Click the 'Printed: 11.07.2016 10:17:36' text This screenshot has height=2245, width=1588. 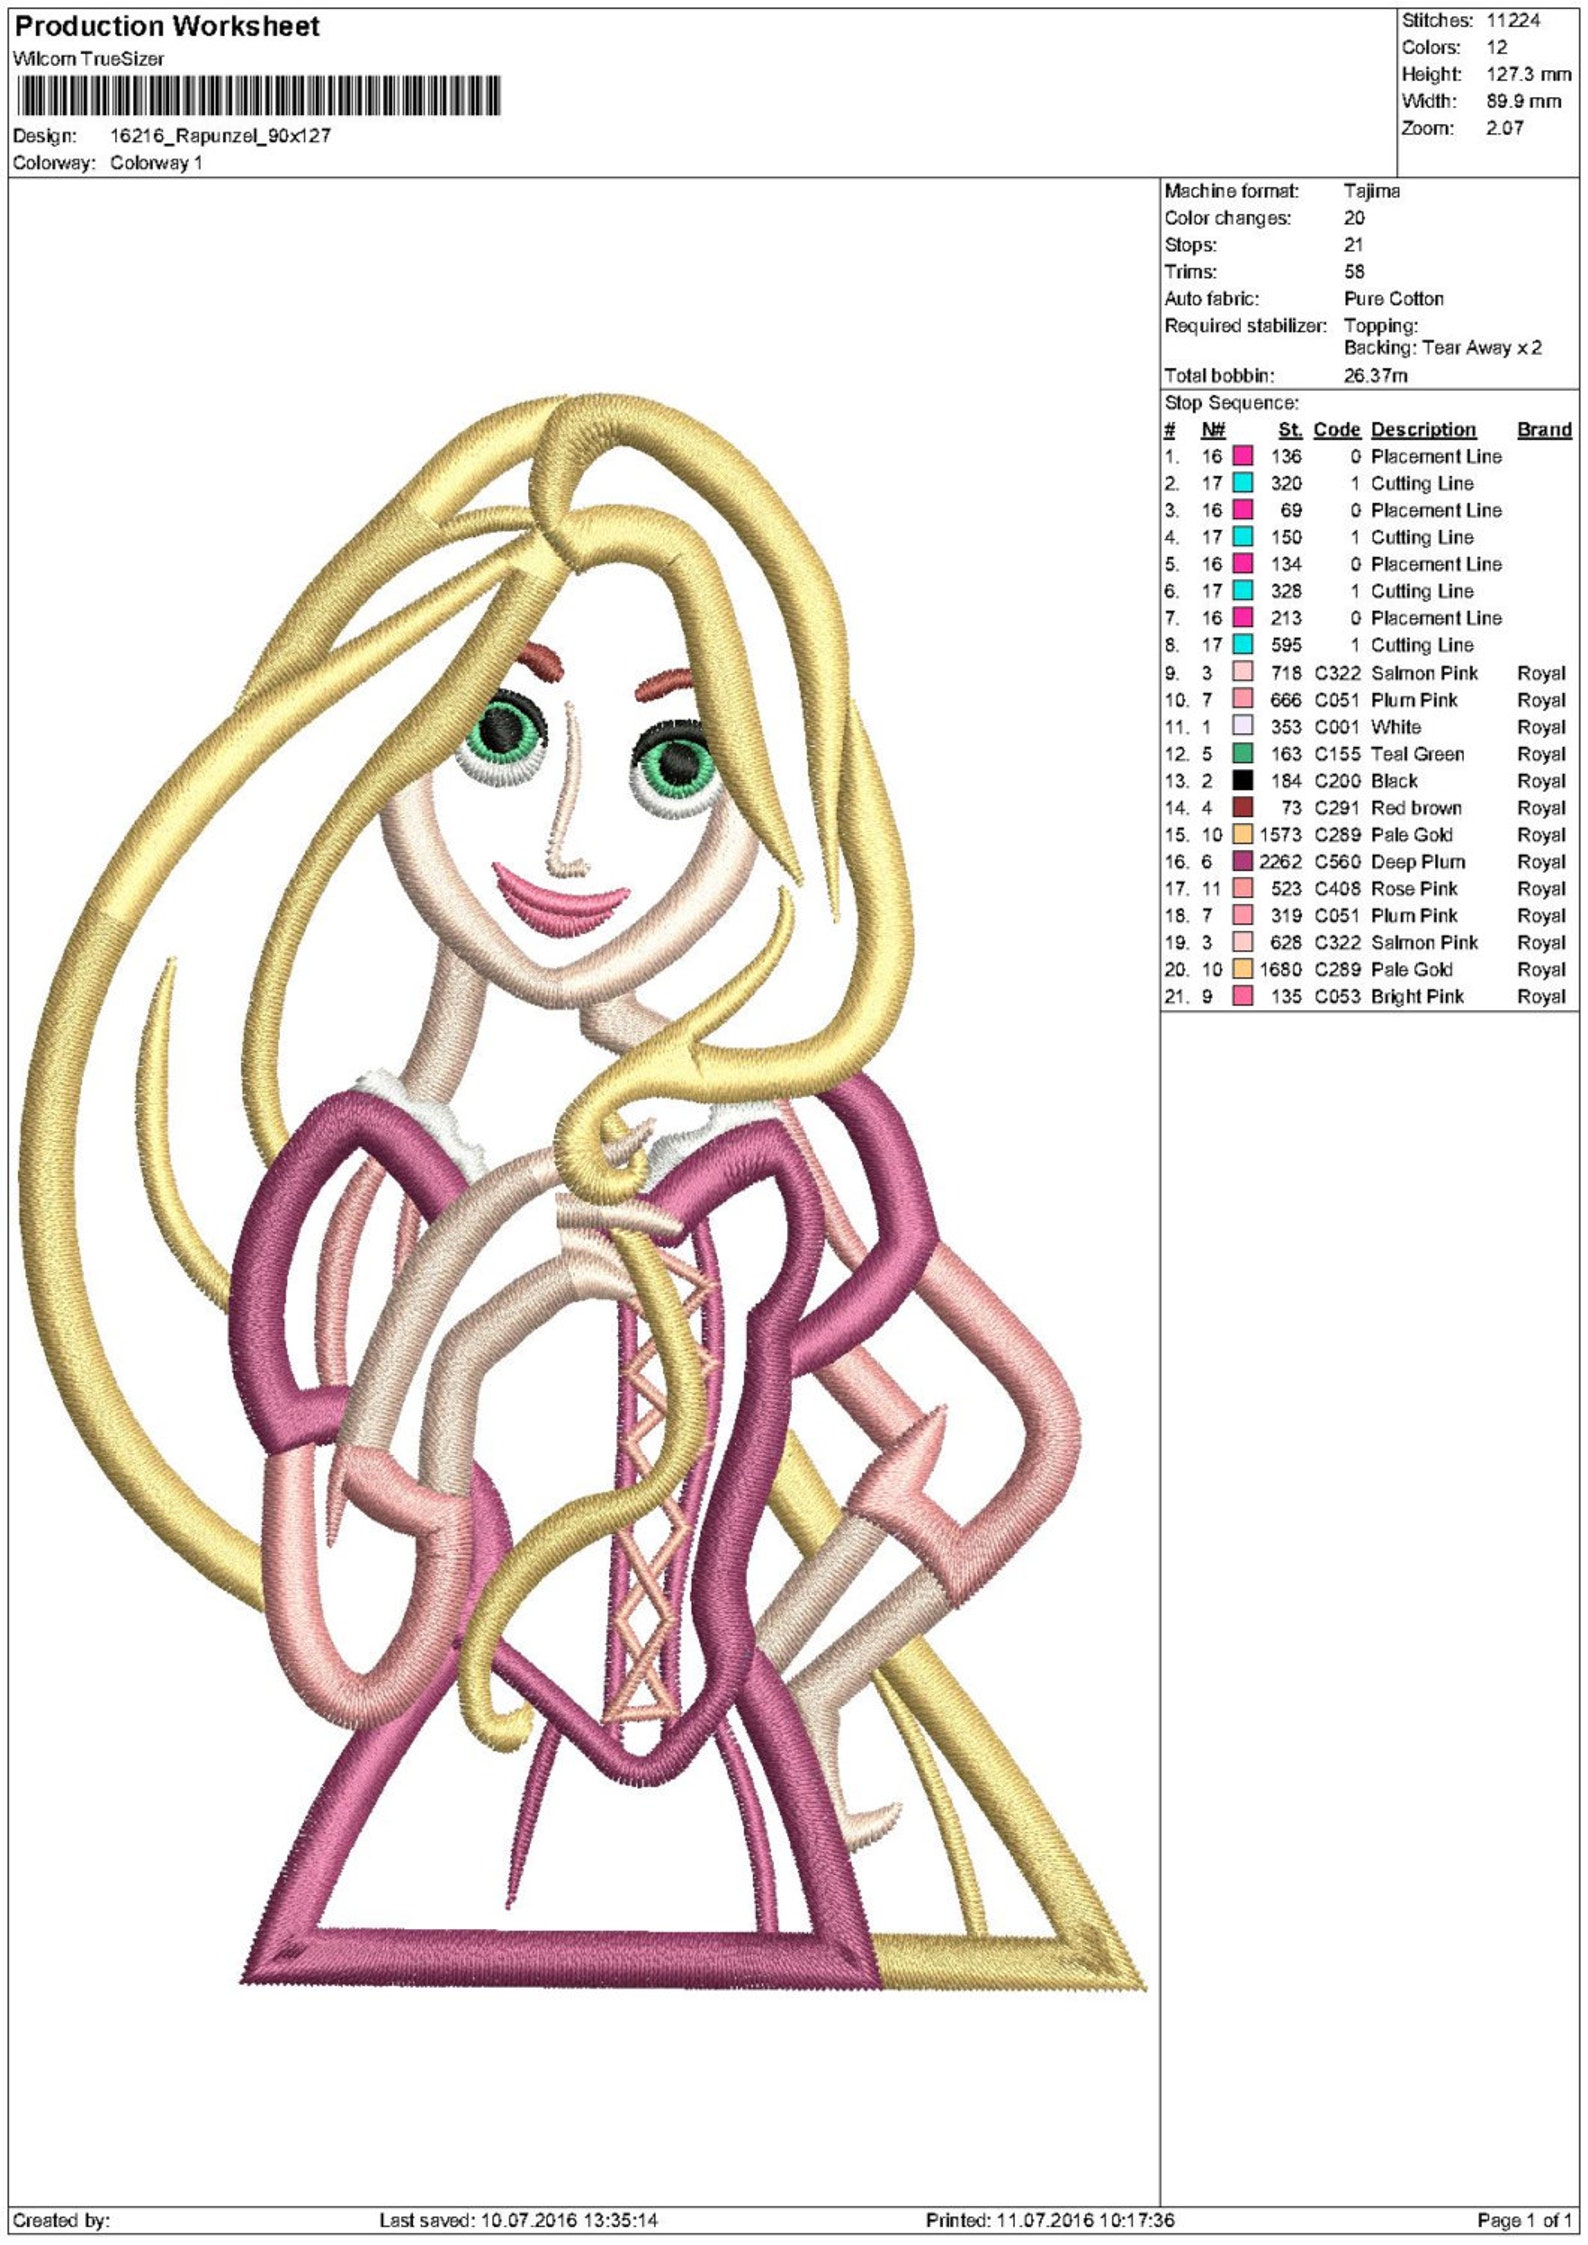click(x=1050, y=2220)
